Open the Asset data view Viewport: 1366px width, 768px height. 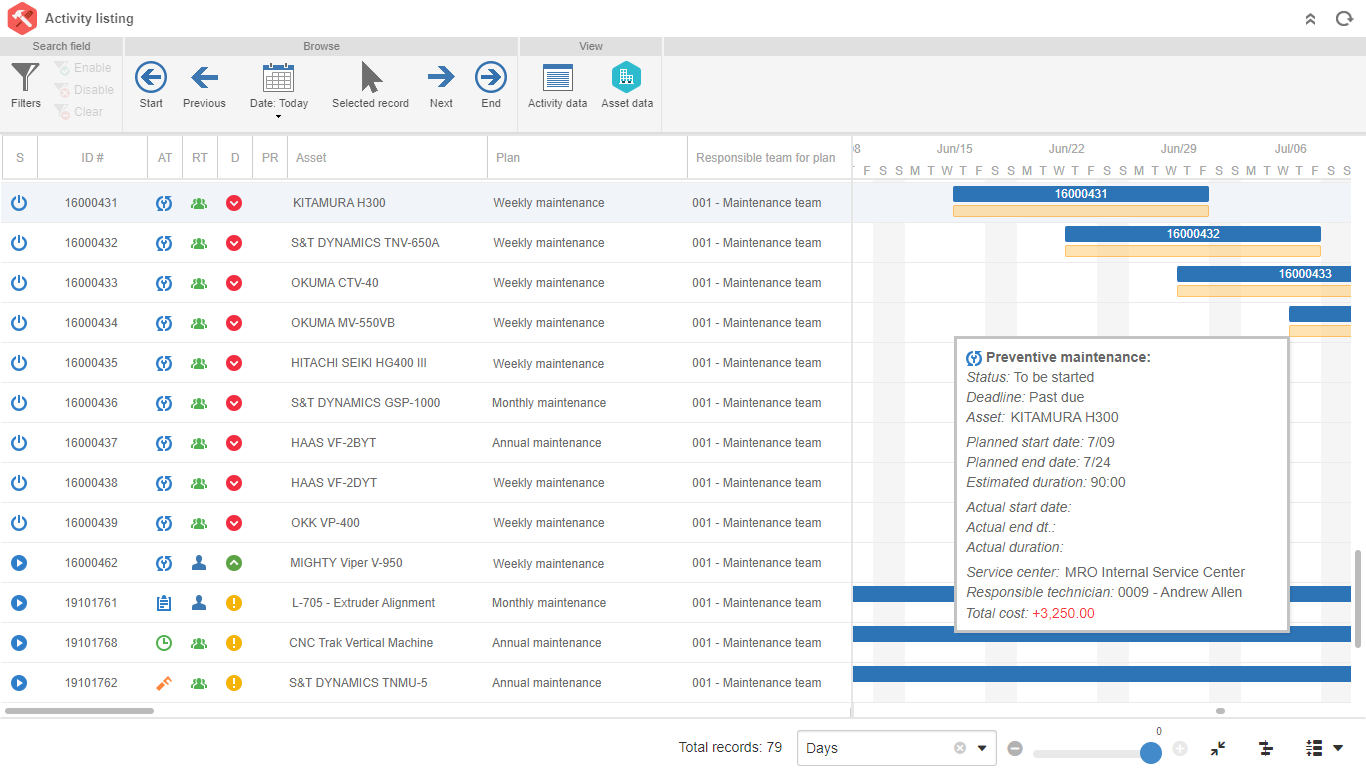(x=626, y=87)
